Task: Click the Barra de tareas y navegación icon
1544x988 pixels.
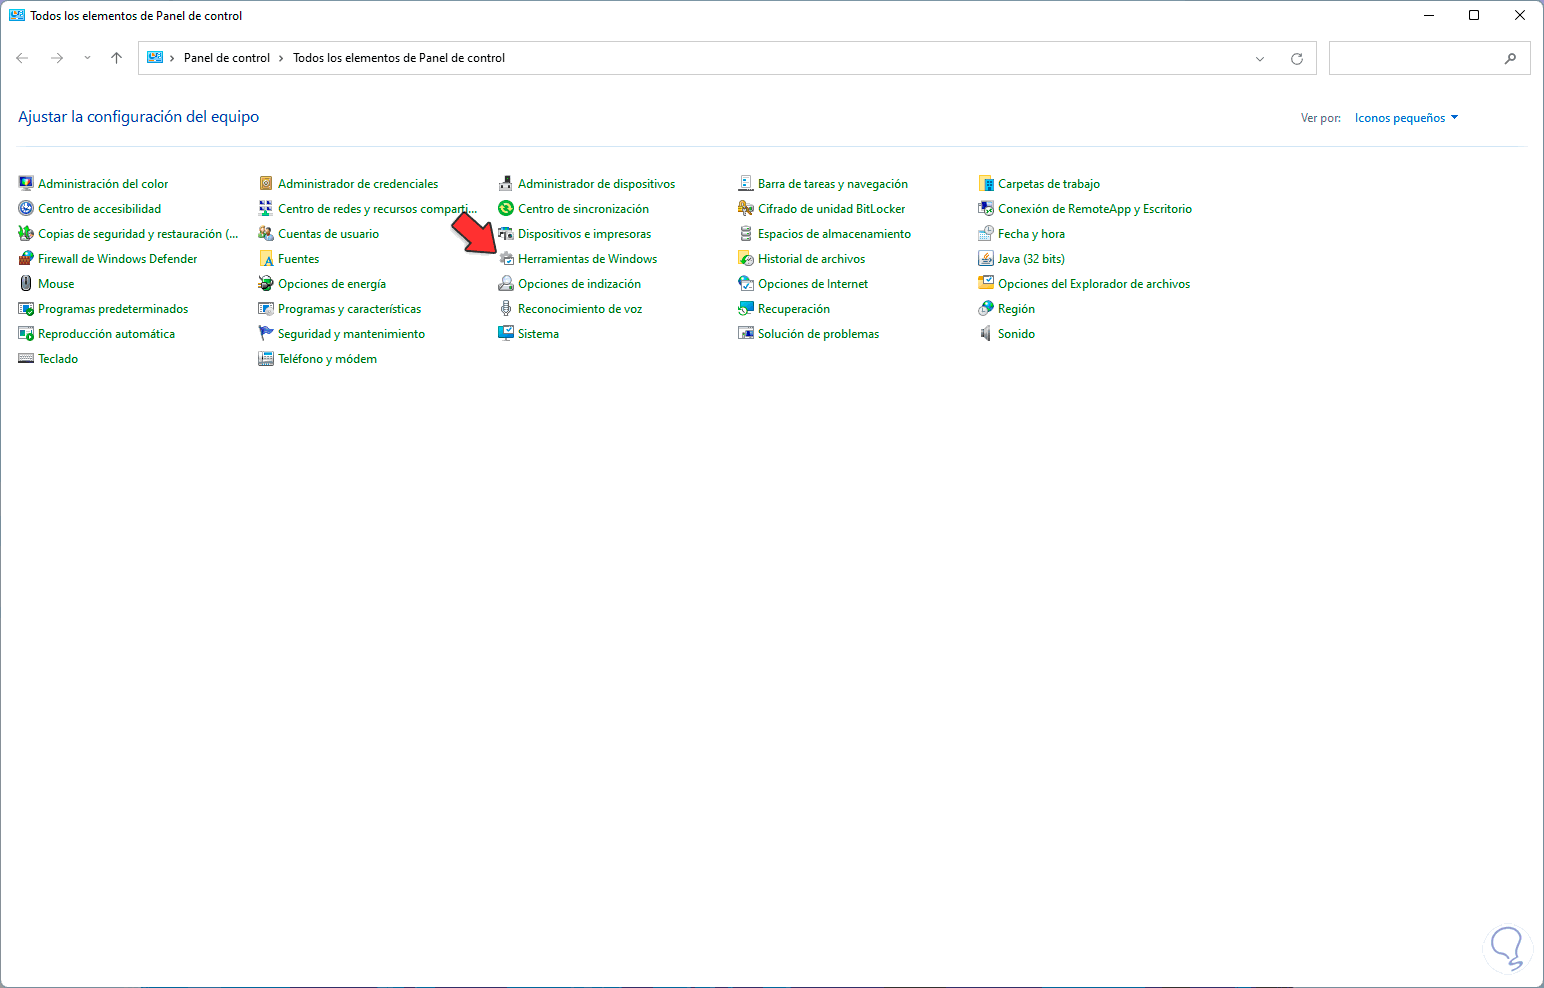Action: [x=746, y=183]
